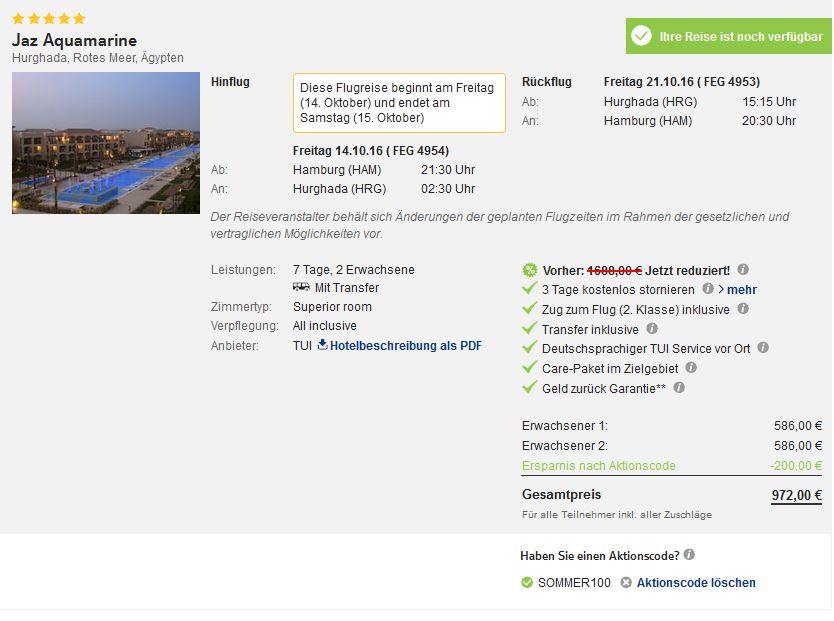Click info icon next to Care-Paket im Zielgebiet
The width and height of the screenshot is (834, 621).
(x=691, y=367)
